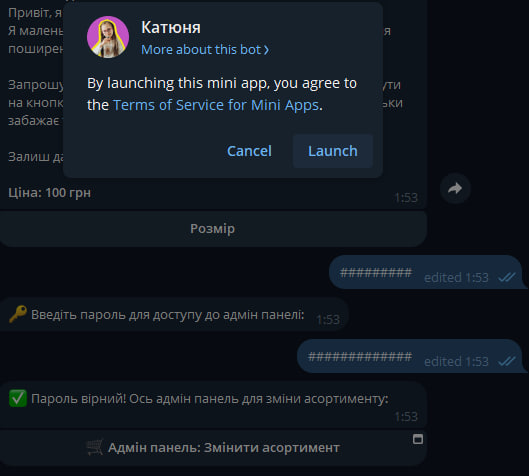Click the key emoji in password prompt
Screen dimensions: 529x476
pos(18,314)
